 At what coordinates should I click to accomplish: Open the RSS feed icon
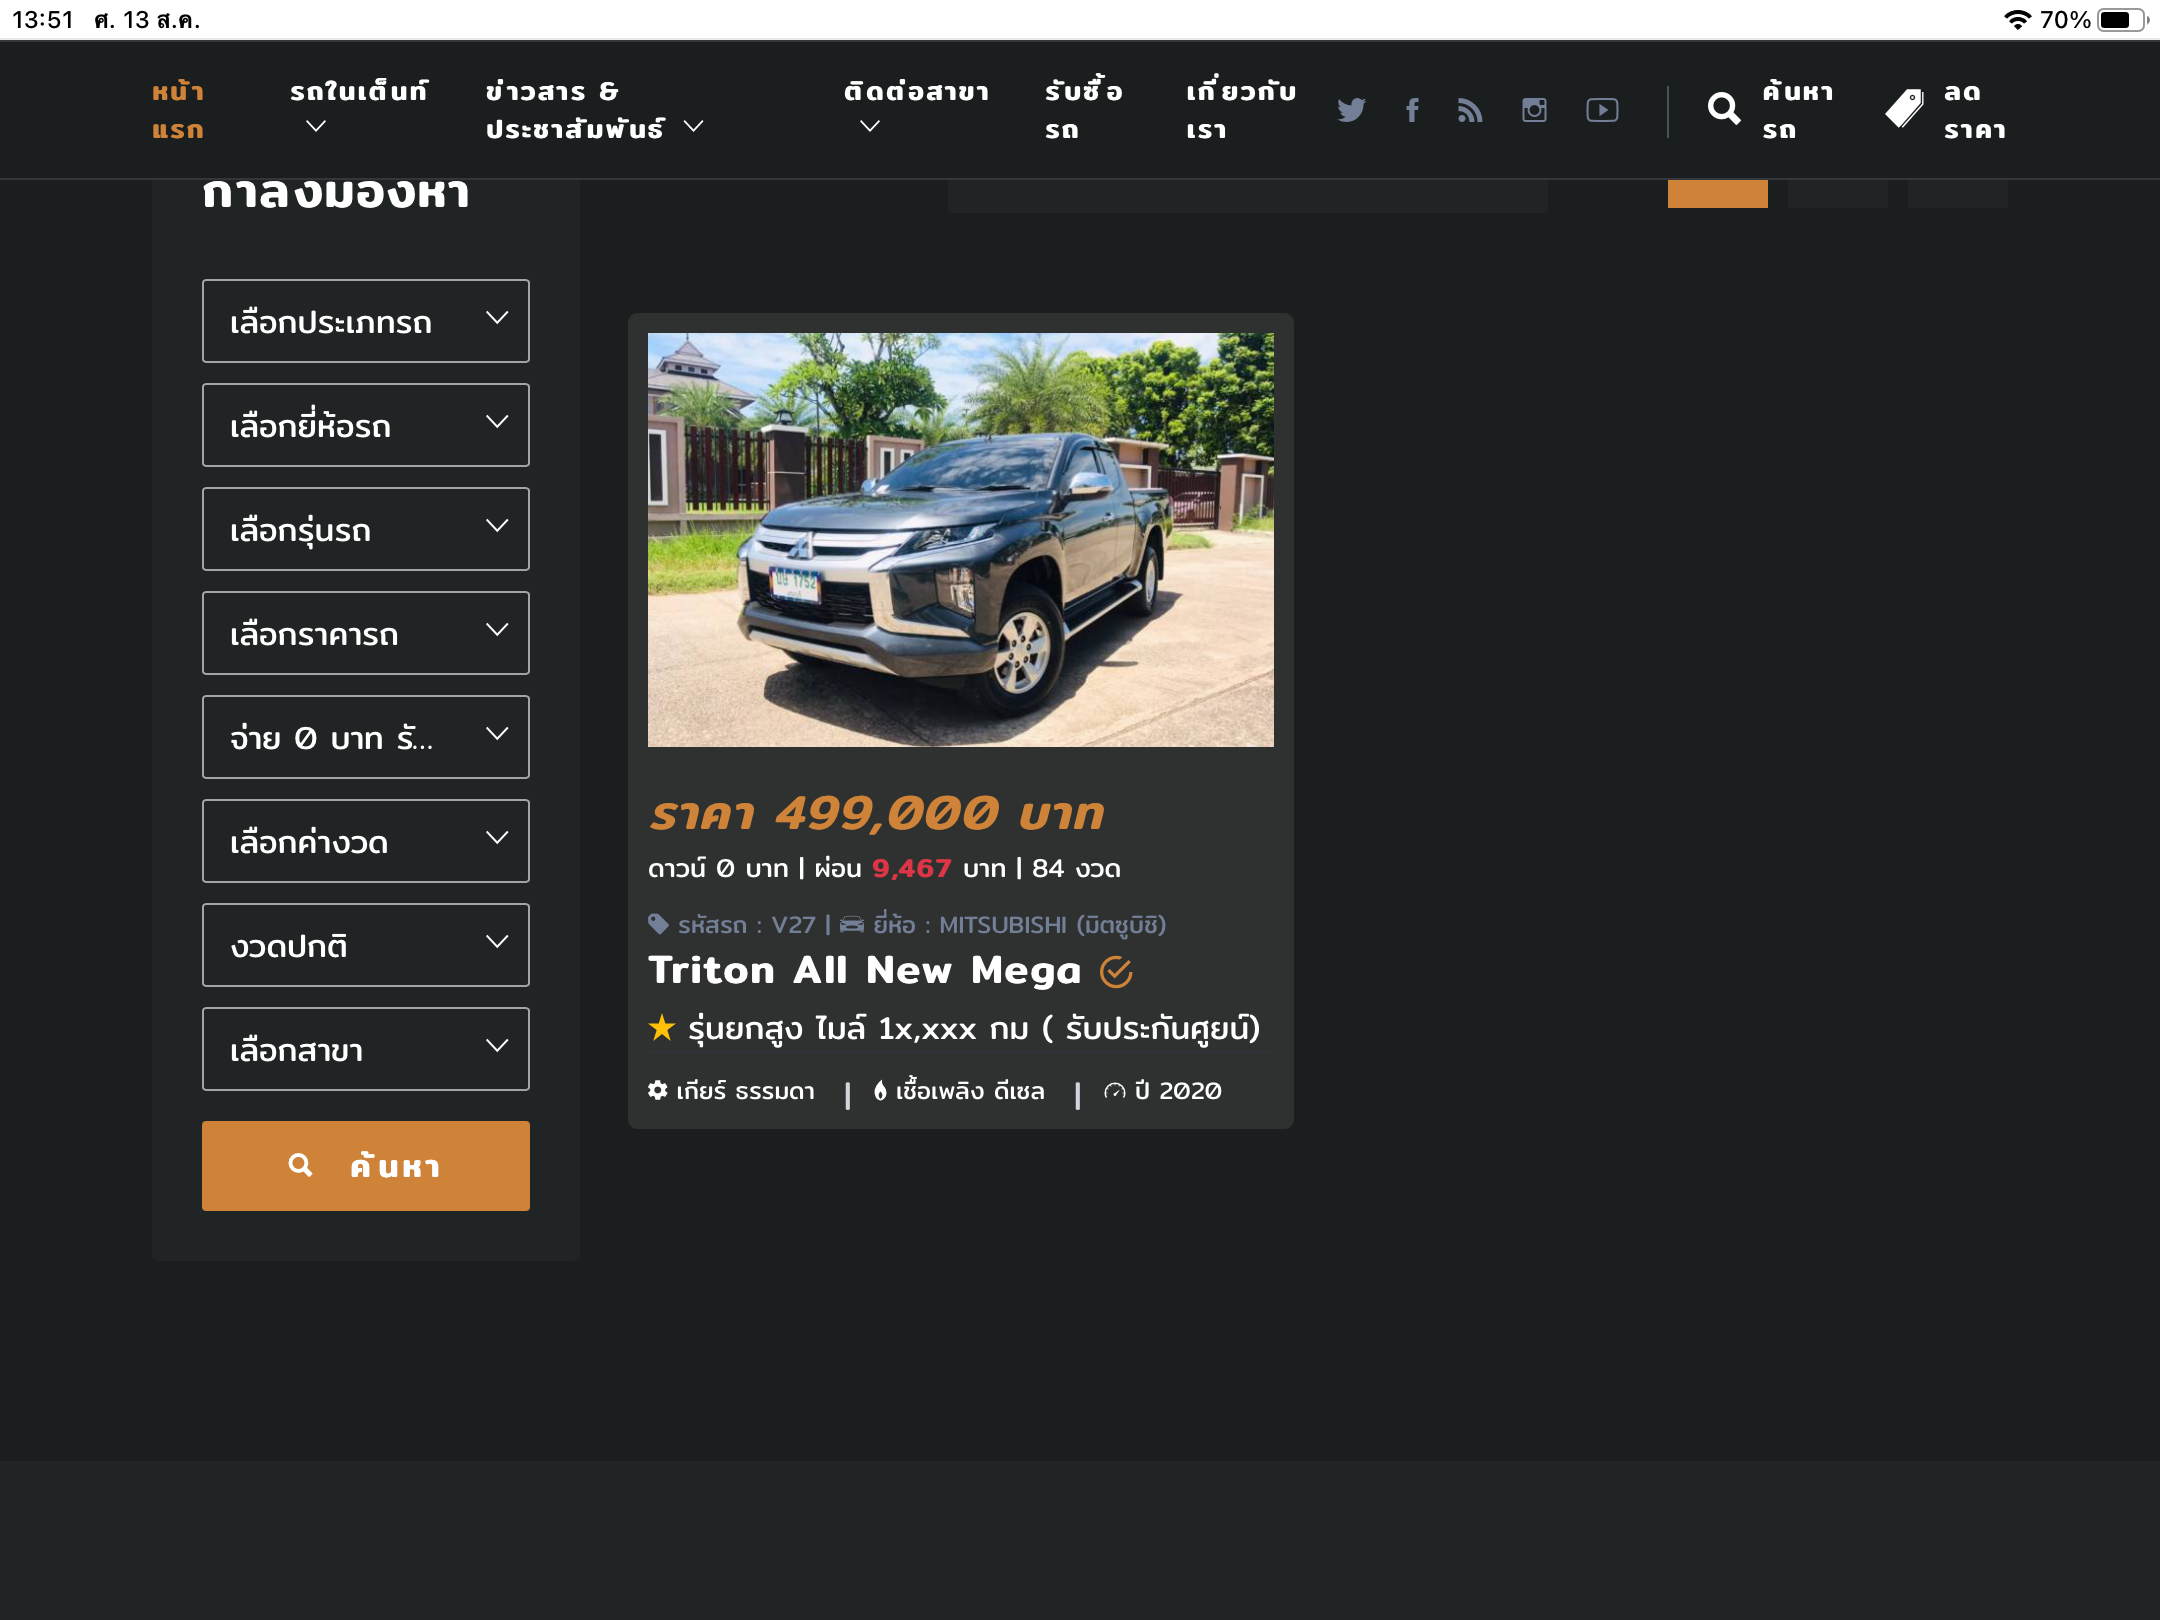click(x=1470, y=110)
